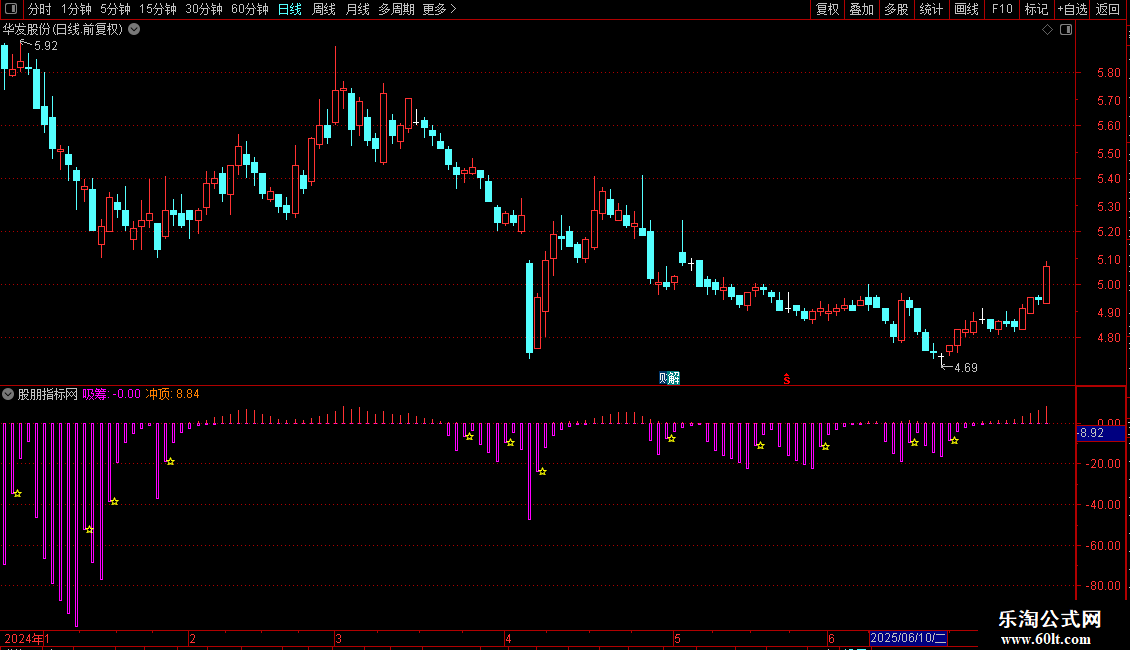The height and width of the screenshot is (650, 1130).
Task: Click the 5.00 price axis label
Action: [1108, 285]
